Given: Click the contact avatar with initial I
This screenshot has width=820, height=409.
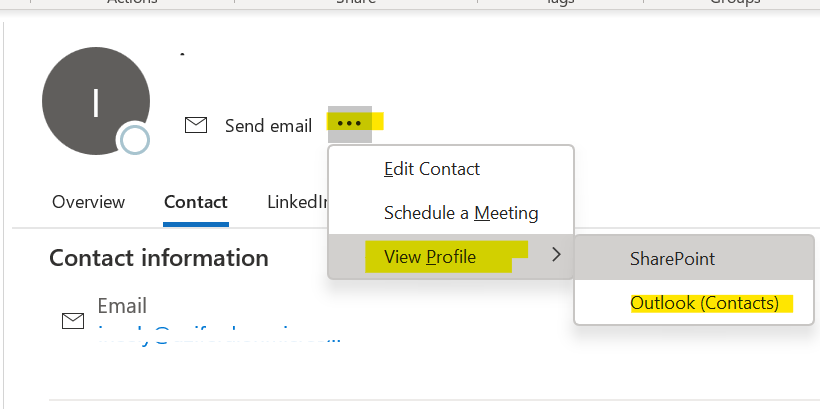Looking at the screenshot, I should (x=95, y=104).
